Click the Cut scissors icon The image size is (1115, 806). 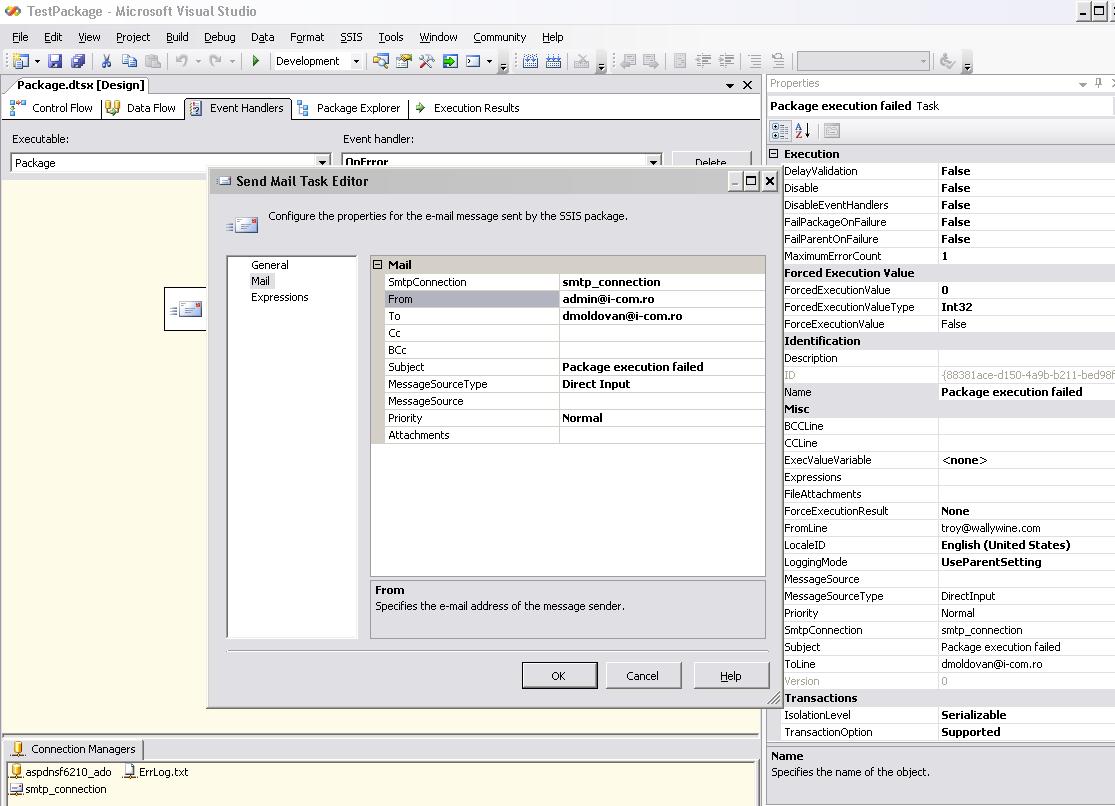click(x=106, y=61)
